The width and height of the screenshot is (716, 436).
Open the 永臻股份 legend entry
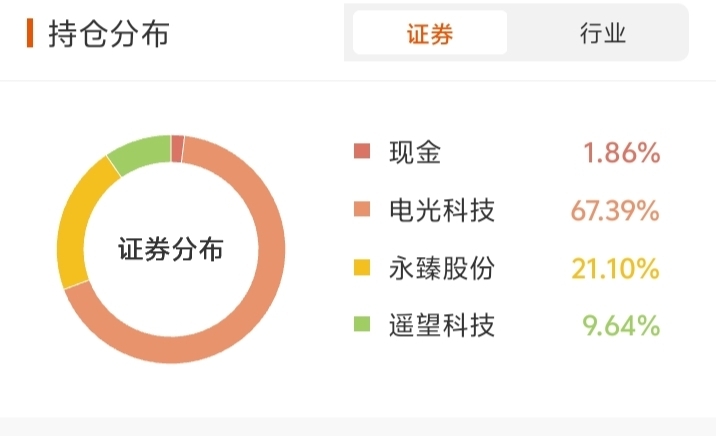(441, 268)
